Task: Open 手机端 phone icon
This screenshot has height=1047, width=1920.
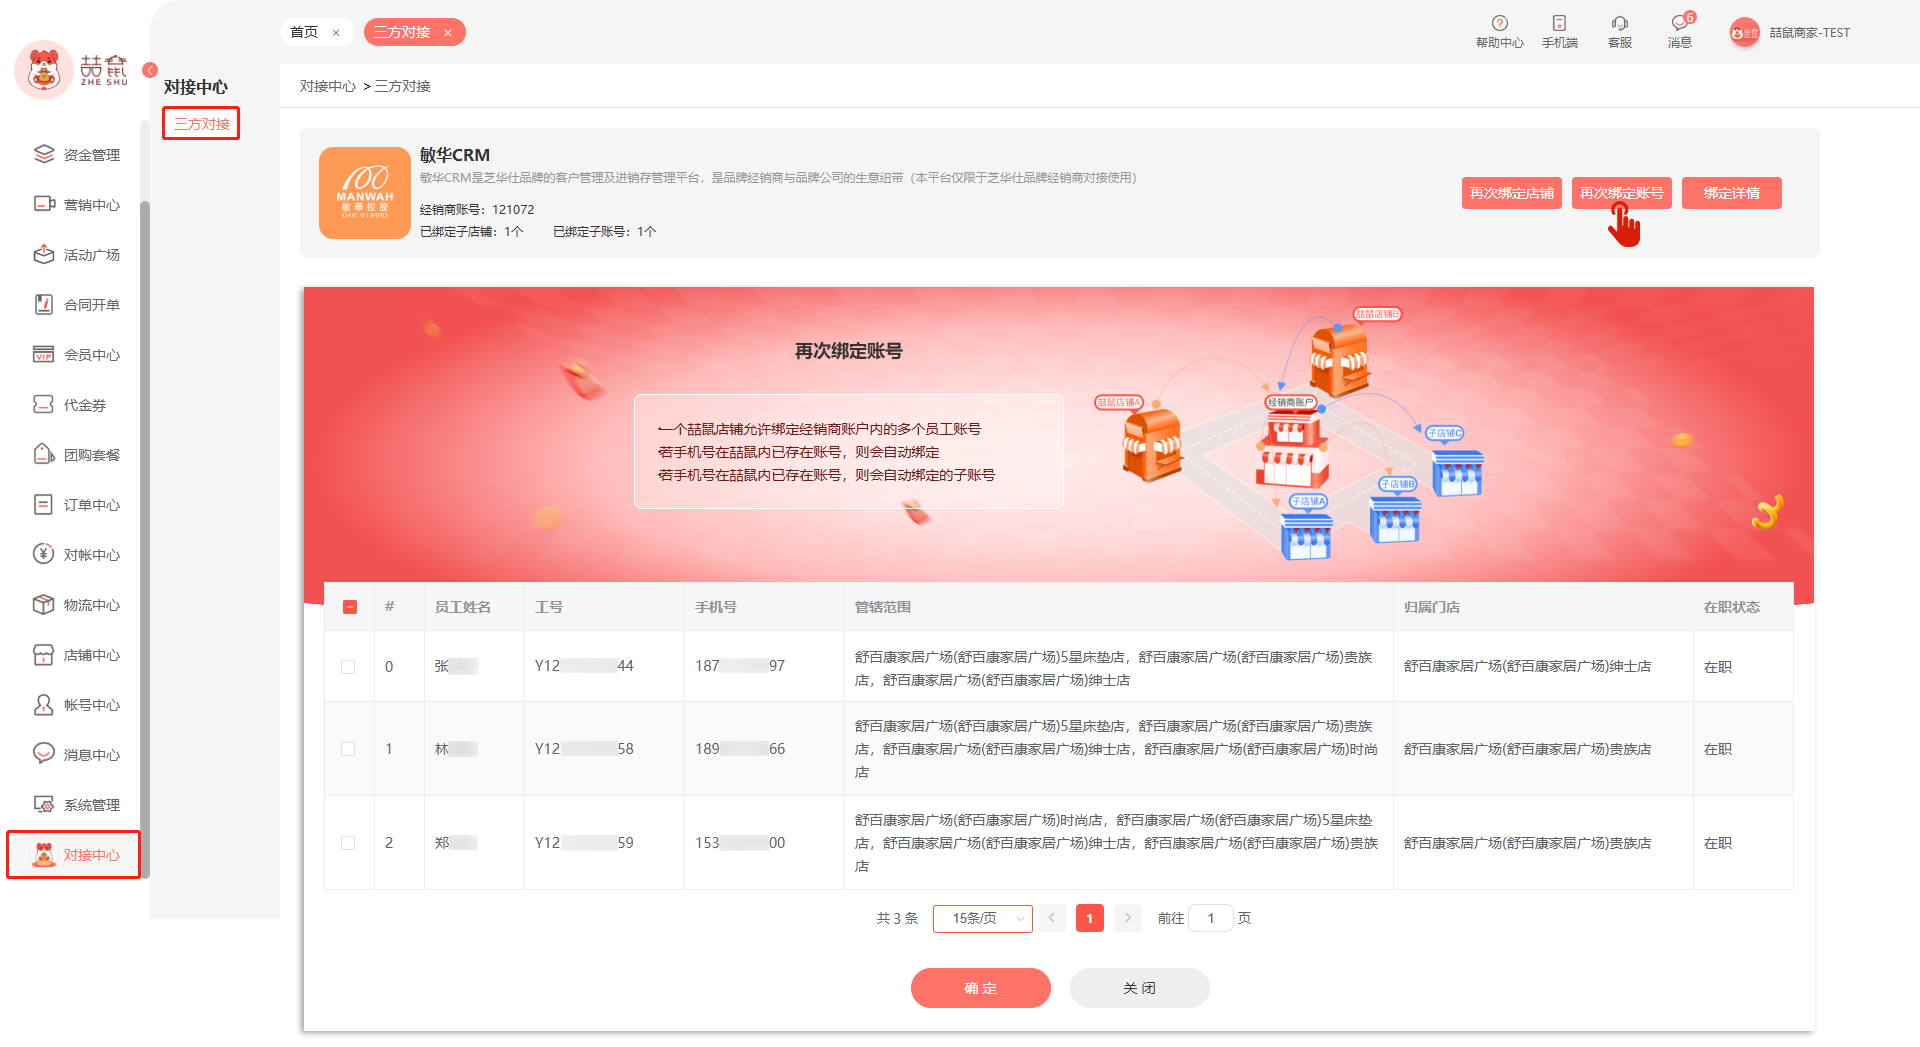Action: (x=1559, y=23)
